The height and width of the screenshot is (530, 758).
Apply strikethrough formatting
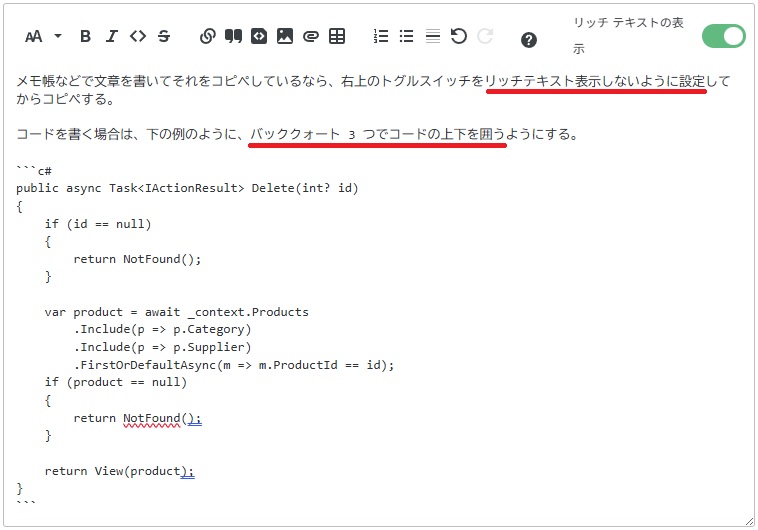coord(164,36)
